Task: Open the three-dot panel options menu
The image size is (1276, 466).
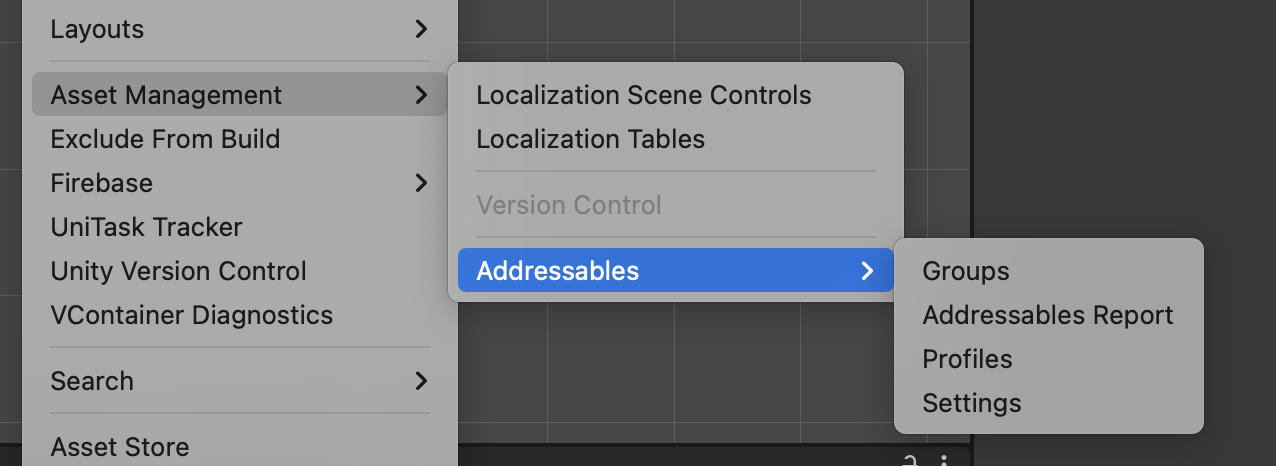Action: [x=943, y=461]
